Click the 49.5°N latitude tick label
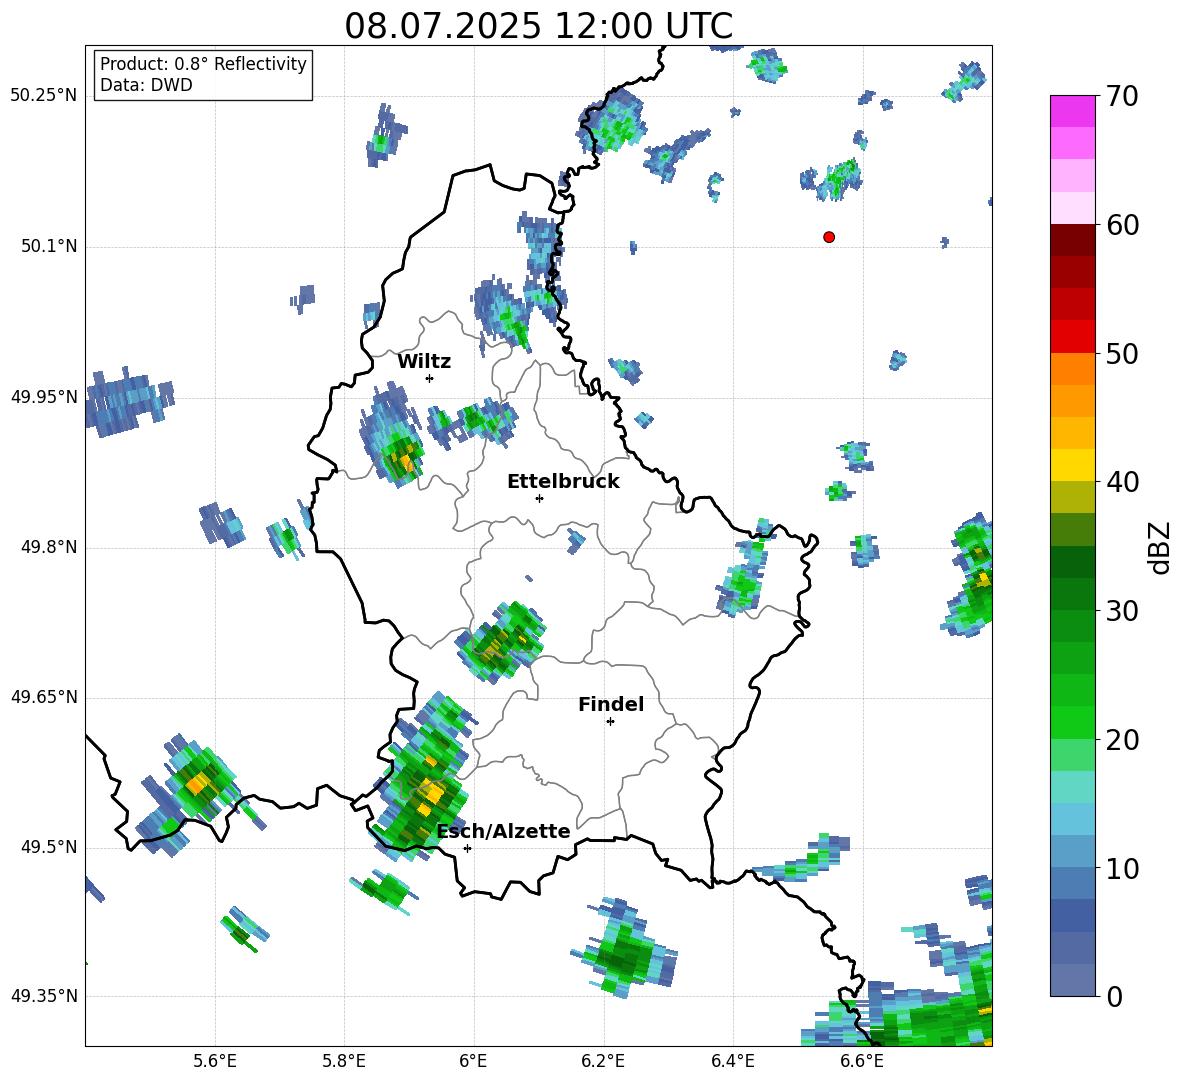 pos(49,847)
